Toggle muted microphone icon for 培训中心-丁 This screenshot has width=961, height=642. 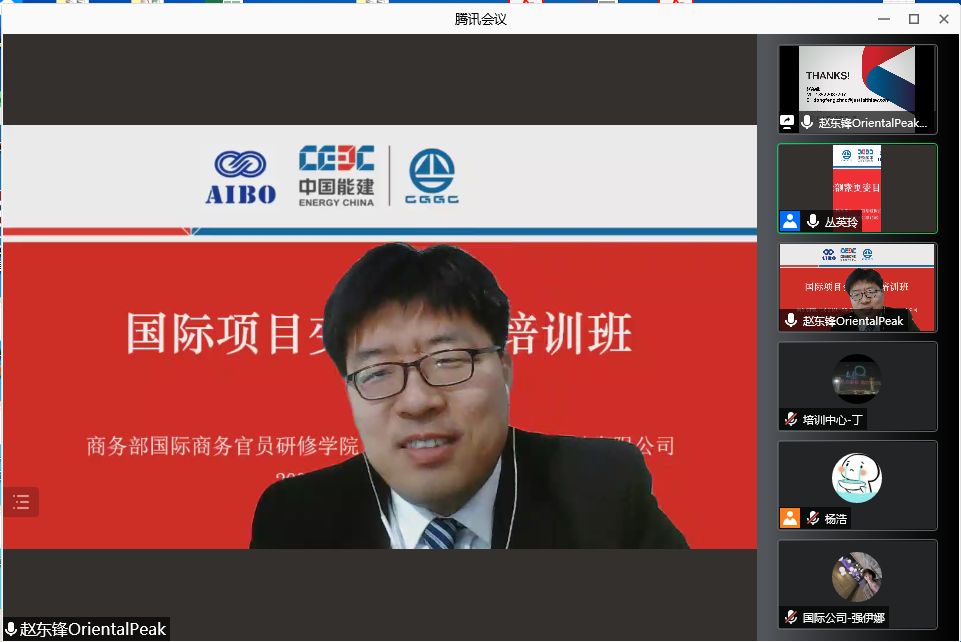[x=791, y=420]
